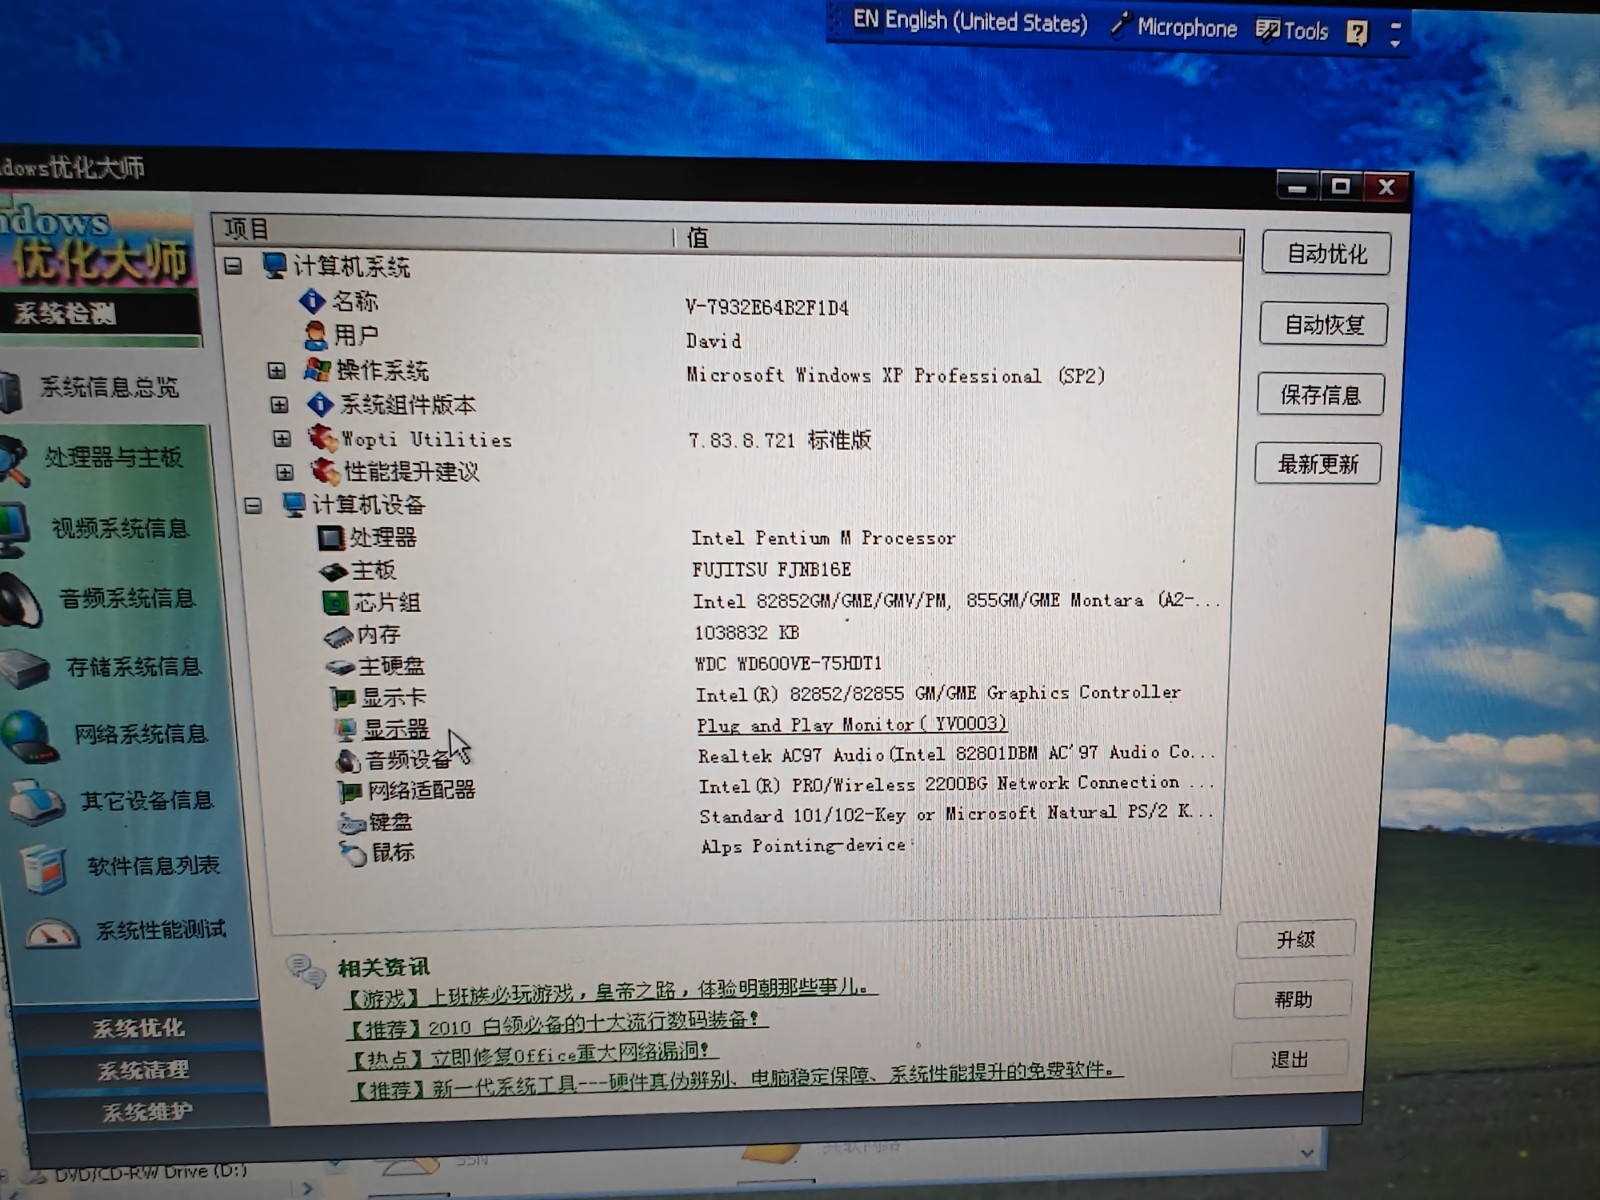Click the 显示卡 graphics card icon
1600x1200 pixels.
(343, 697)
